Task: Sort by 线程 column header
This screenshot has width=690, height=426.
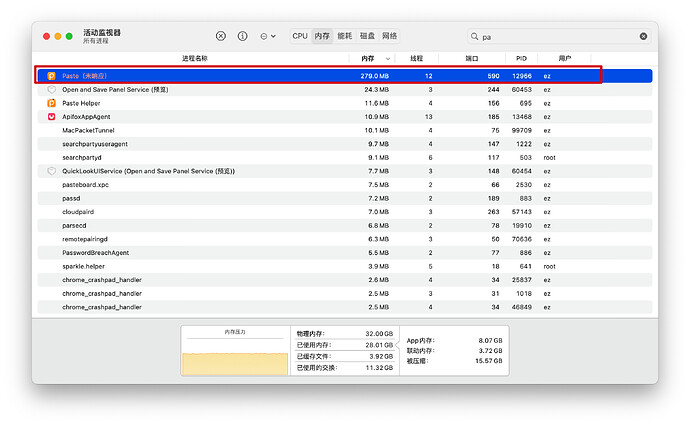Action: 416,58
